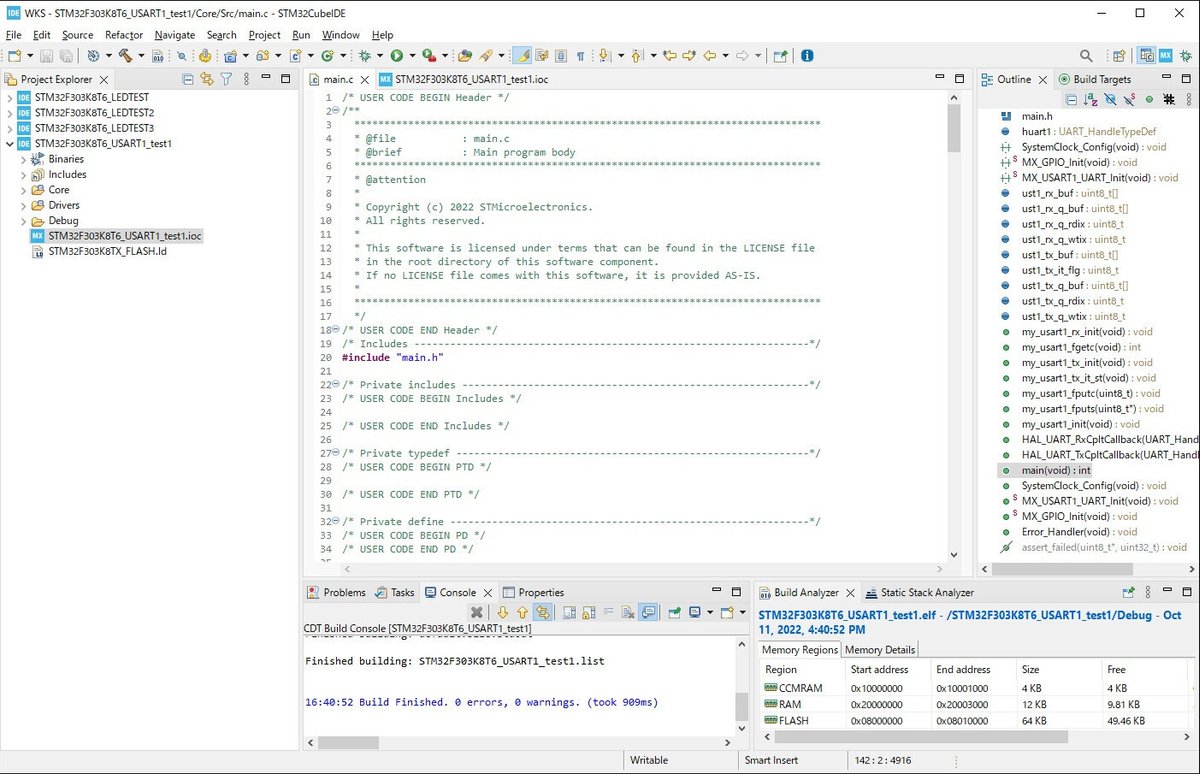Open the dropdown arrow beside the Build hammer
This screenshot has width=1200, height=774.
(x=141, y=56)
